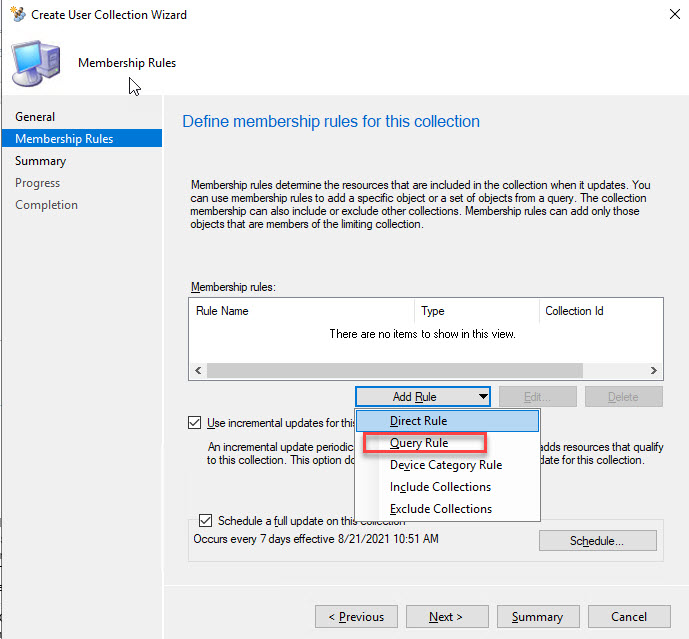Sort by the Rule Name column header
This screenshot has height=639, width=689.
pos(223,311)
